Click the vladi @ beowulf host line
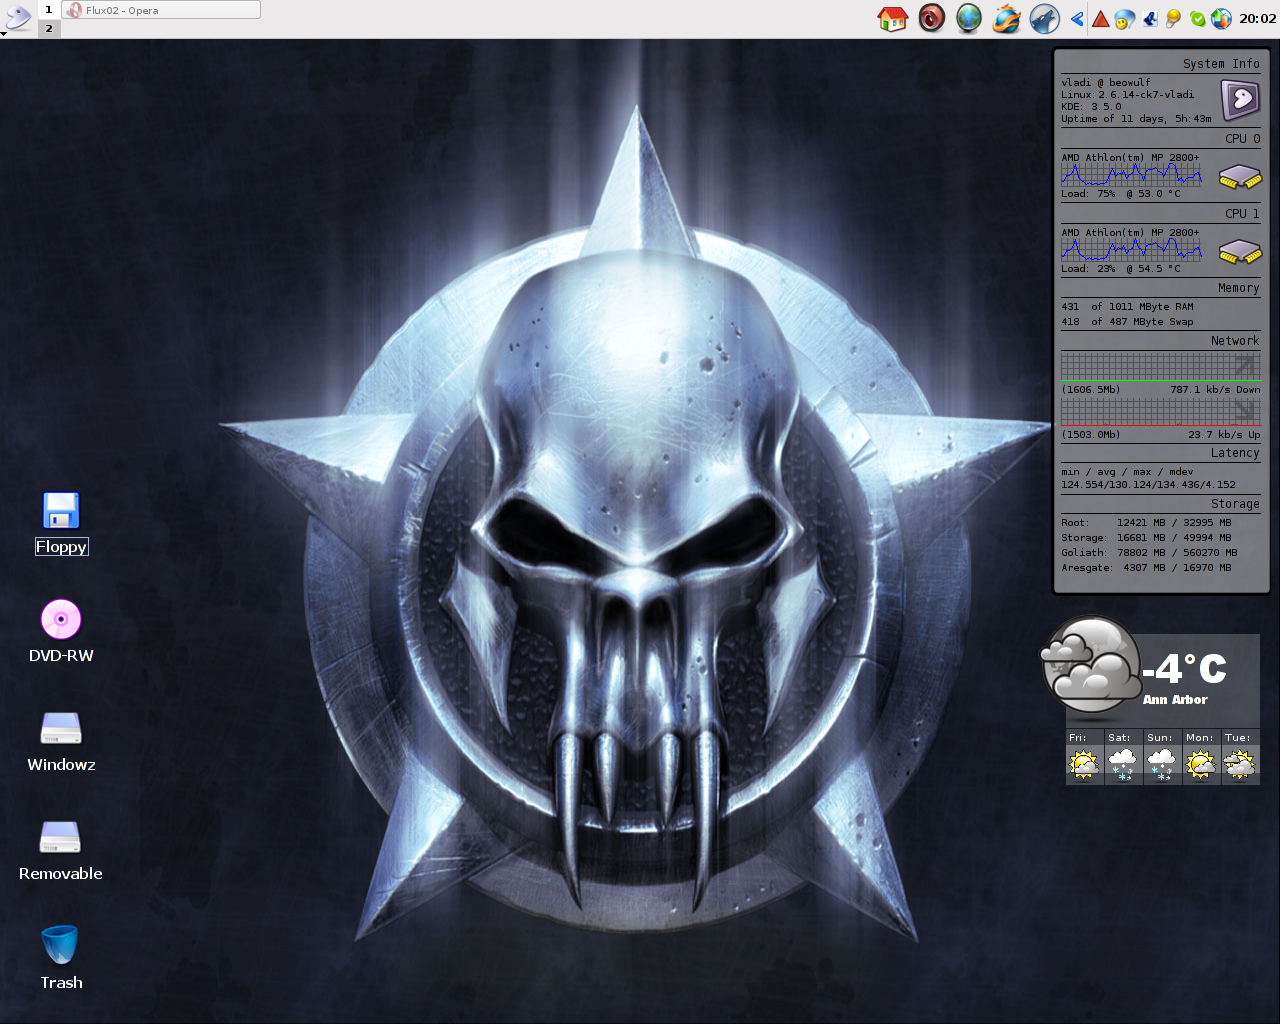This screenshot has height=1024, width=1280. (x=1106, y=83)
